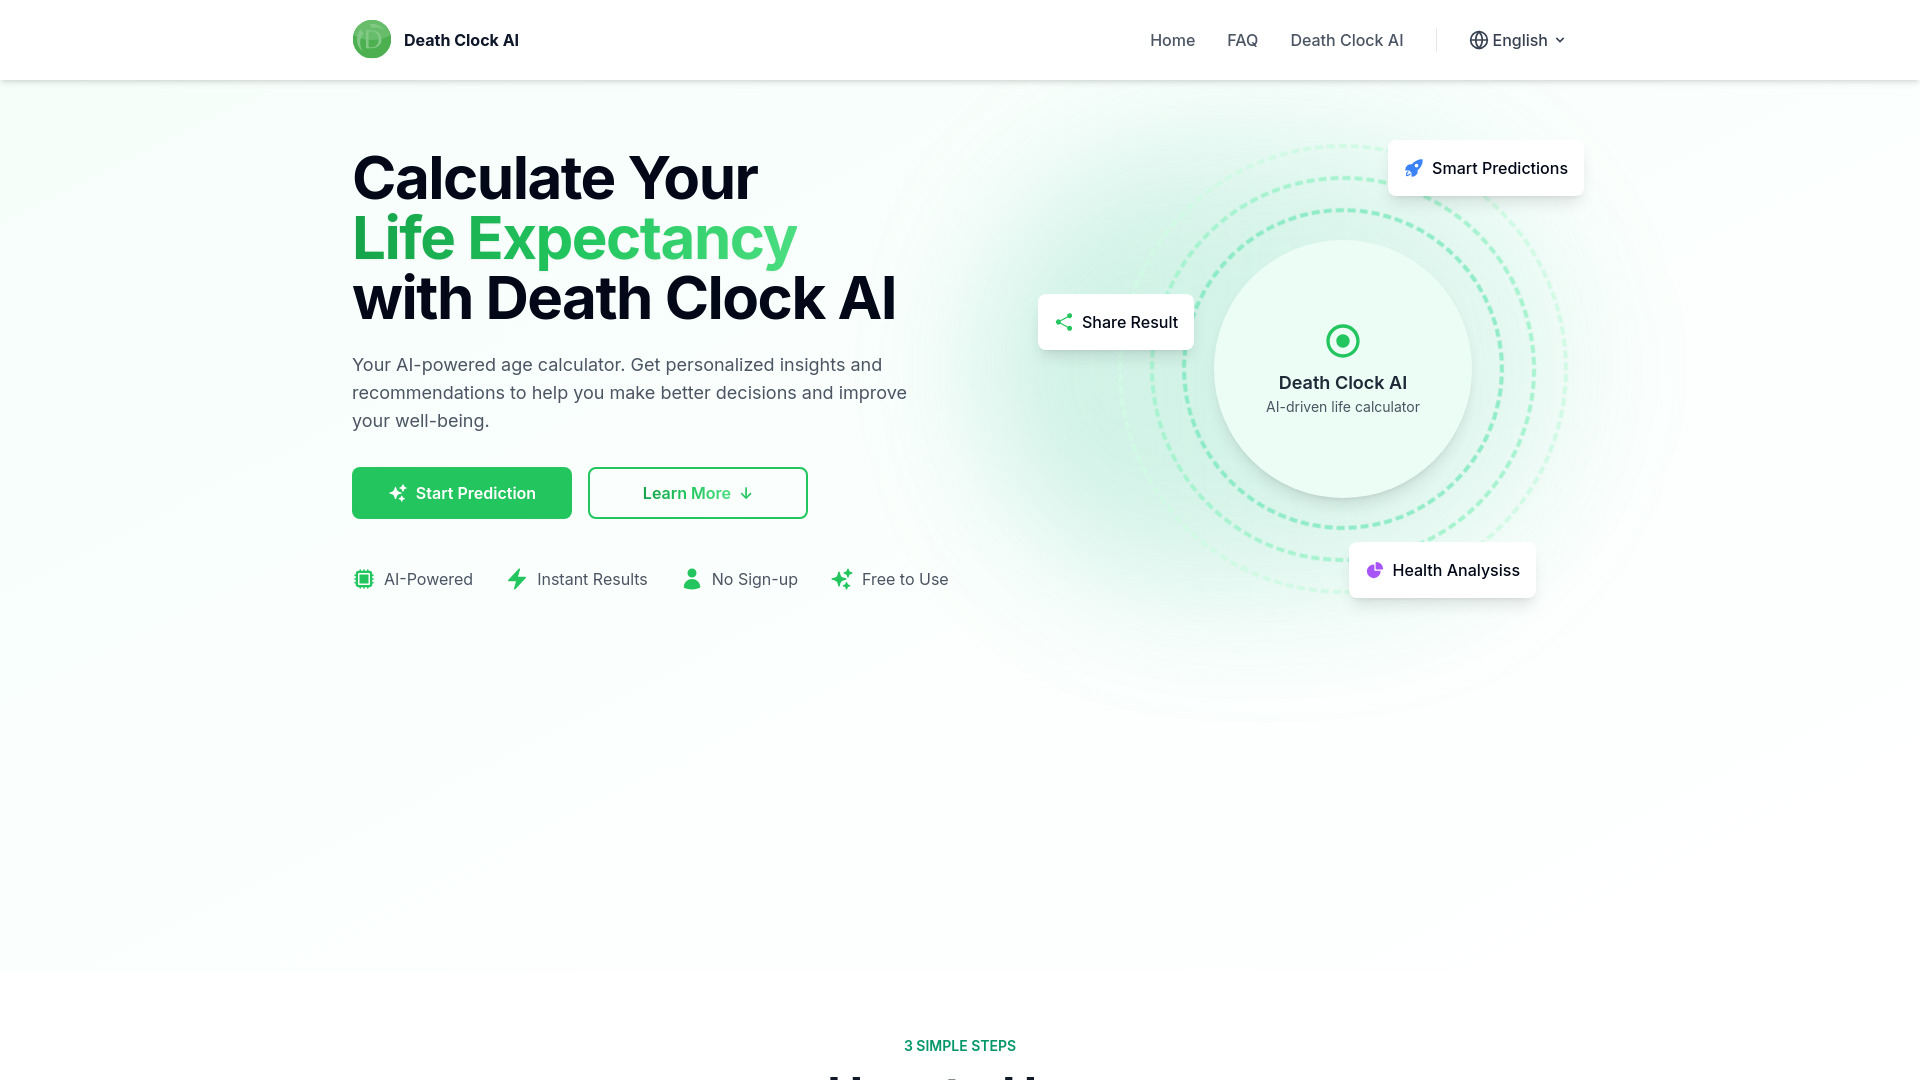Image resolution: width=1920 pixels, height=1080 pixels.
Task: Click the Free to Use sparkle icon
Action: click(x=843, y=579)
